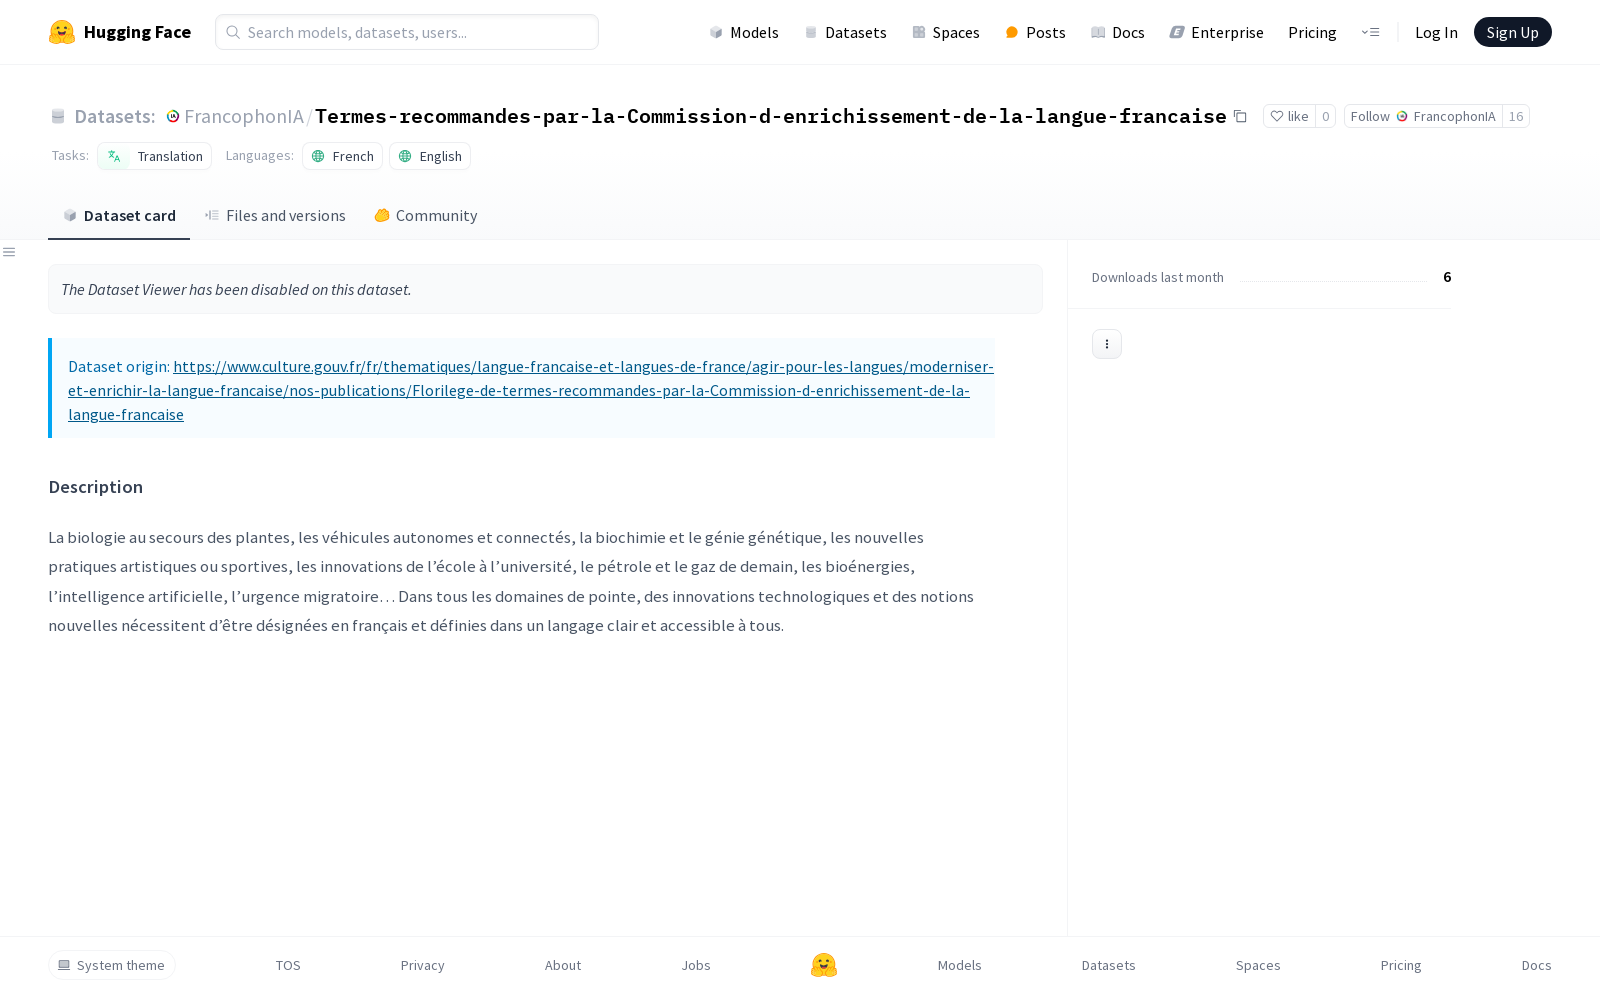The image size is (1600, 1000).
Task: Open the System theme selector
Action: (112, 965)
